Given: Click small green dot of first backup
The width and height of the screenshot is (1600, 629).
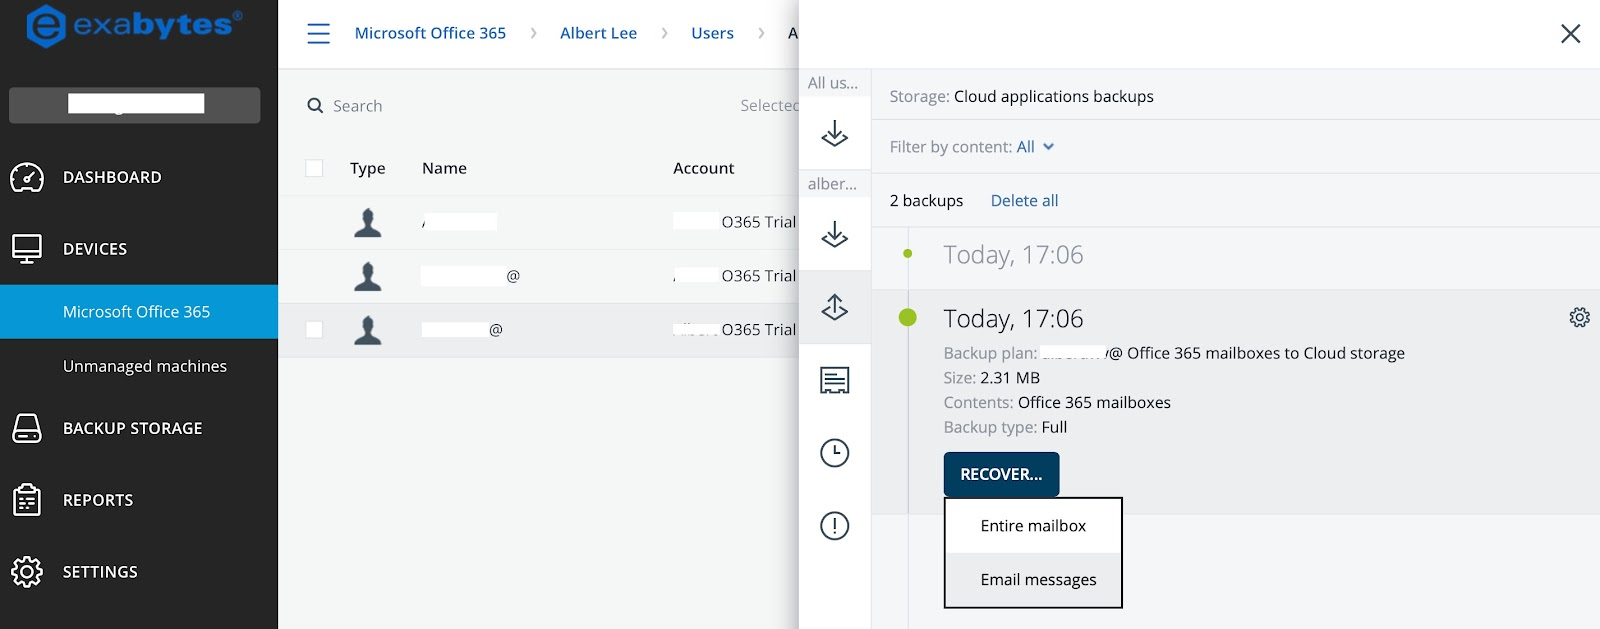Looking at the screenshot, I should click(x=908, y=254).
